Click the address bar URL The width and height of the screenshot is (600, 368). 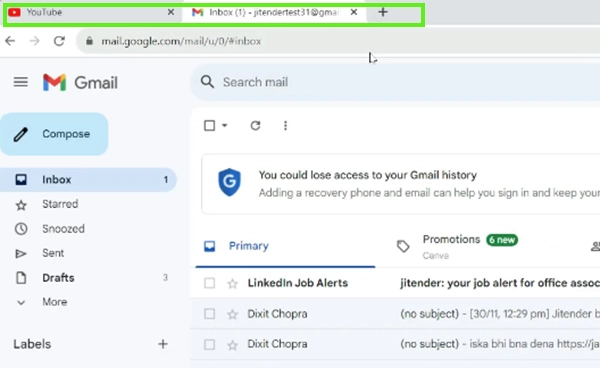181,41
